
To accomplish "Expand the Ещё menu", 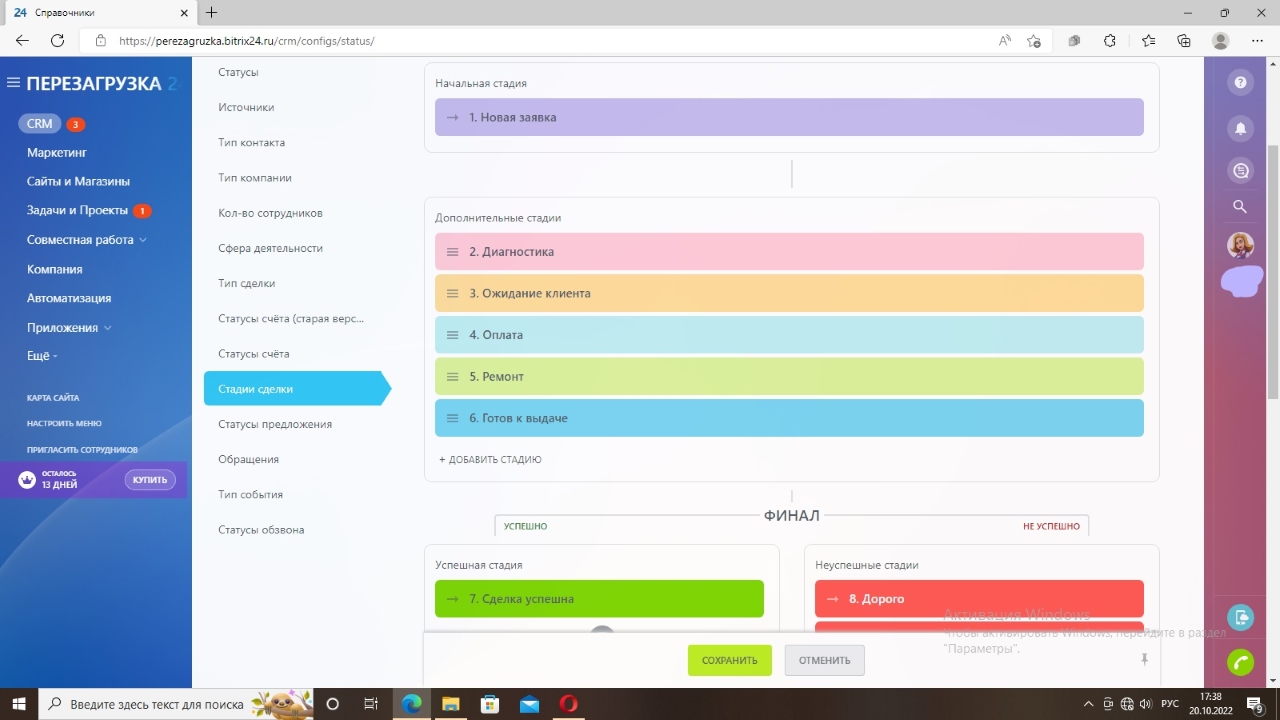I will click(x=42, y=356).
